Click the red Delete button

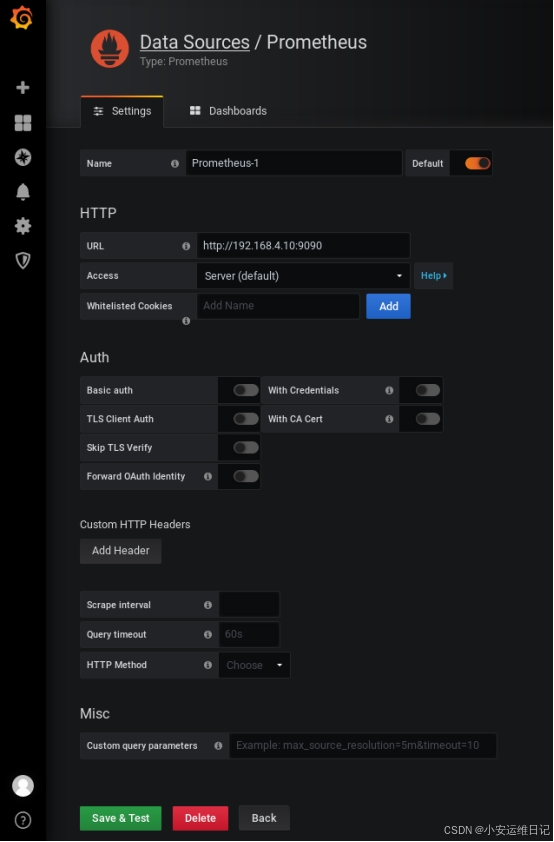[x=200, y=818]
